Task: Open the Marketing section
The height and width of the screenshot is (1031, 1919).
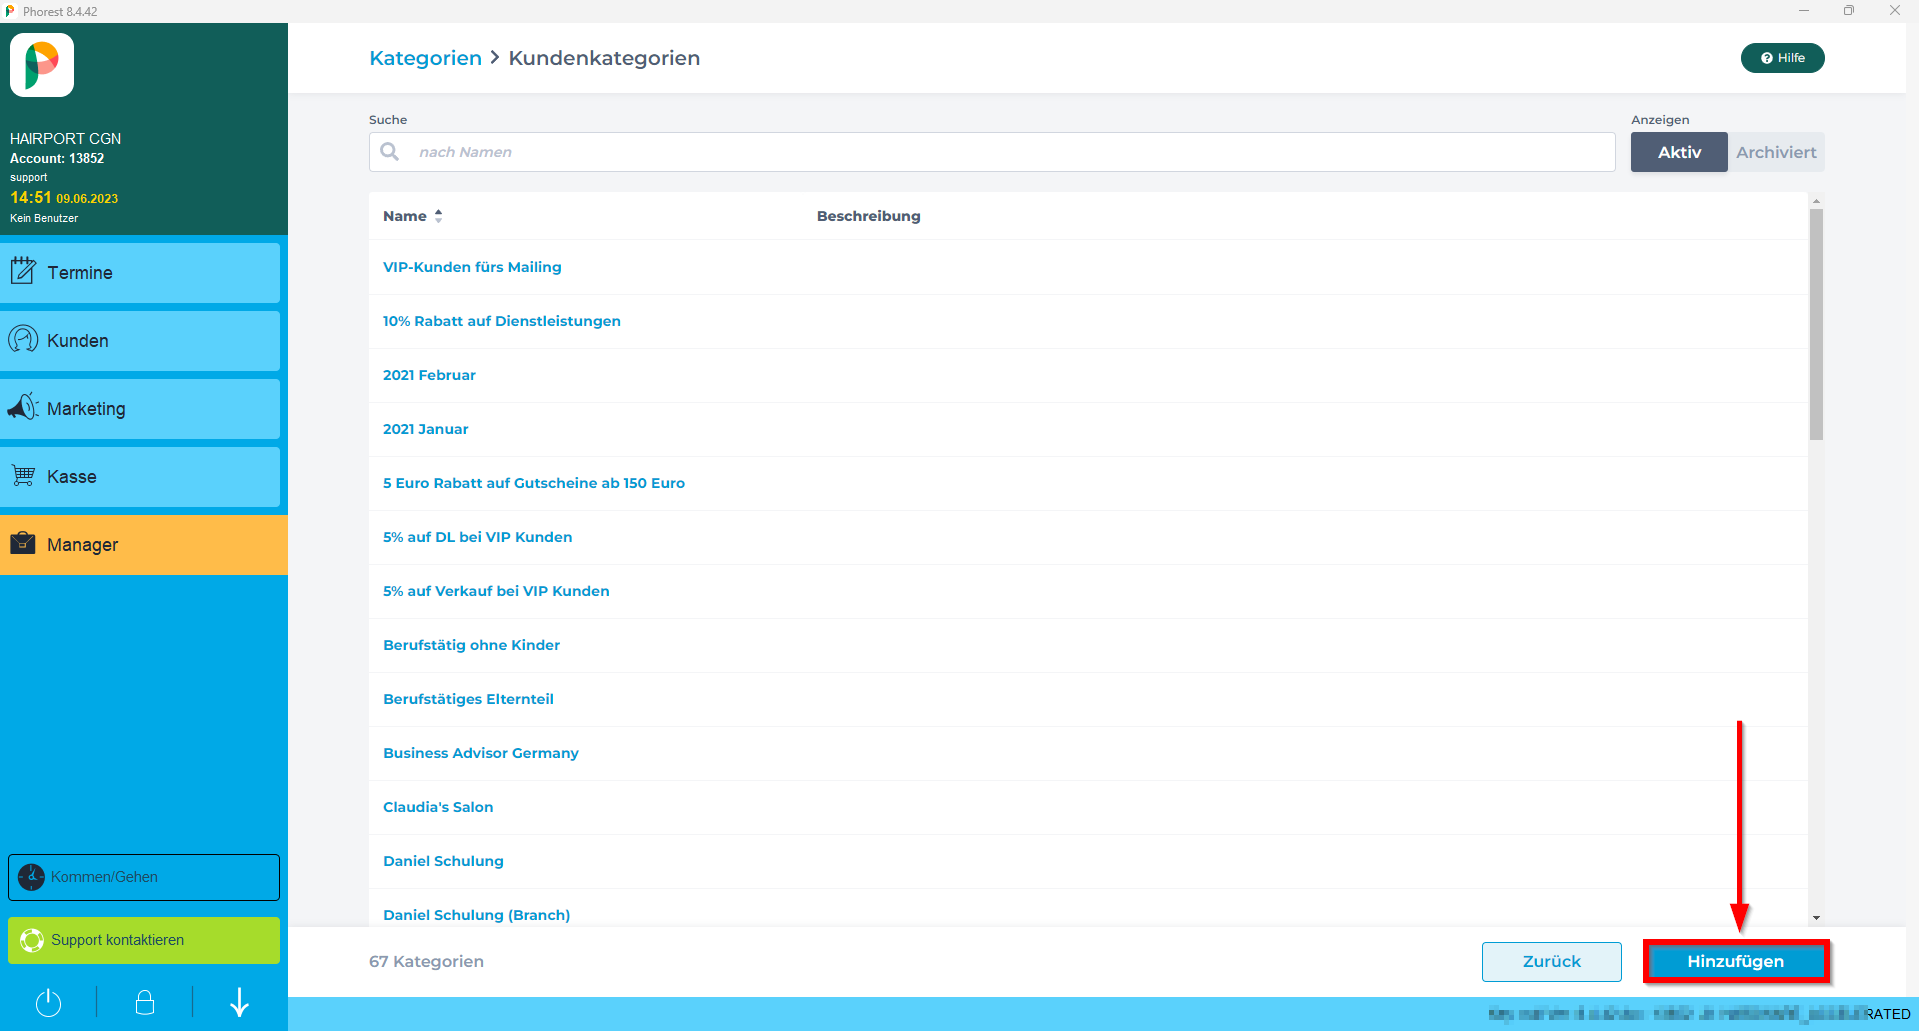Action: [140, 409]
